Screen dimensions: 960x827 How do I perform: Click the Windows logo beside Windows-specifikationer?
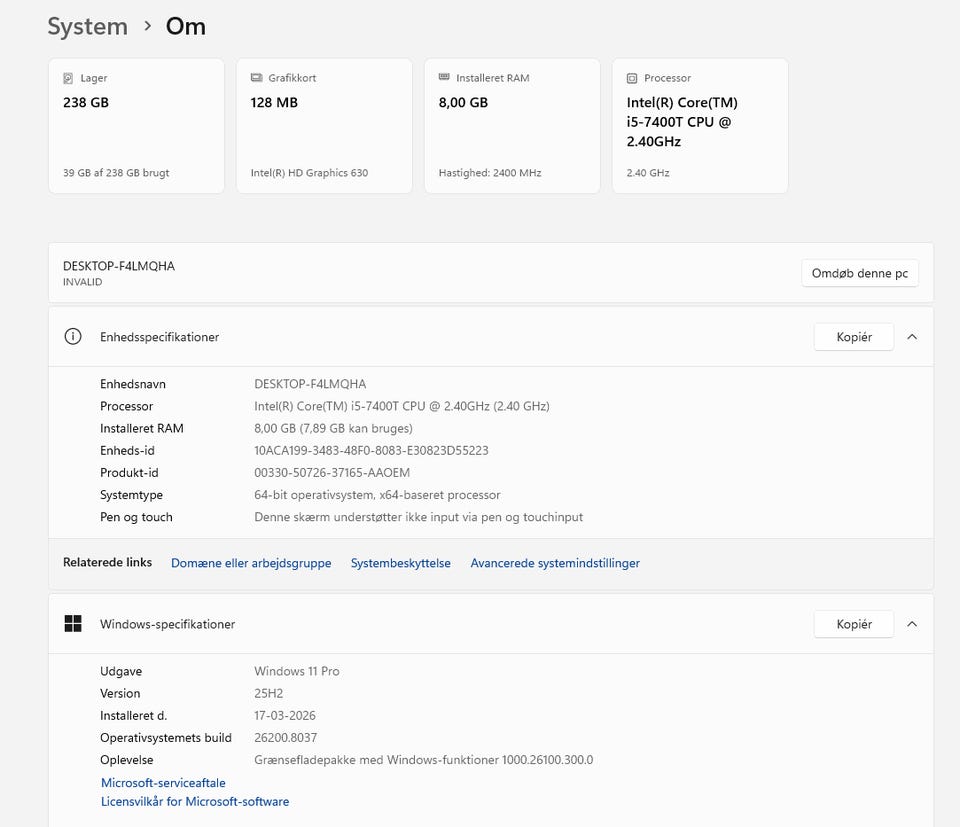click(73, 624)
